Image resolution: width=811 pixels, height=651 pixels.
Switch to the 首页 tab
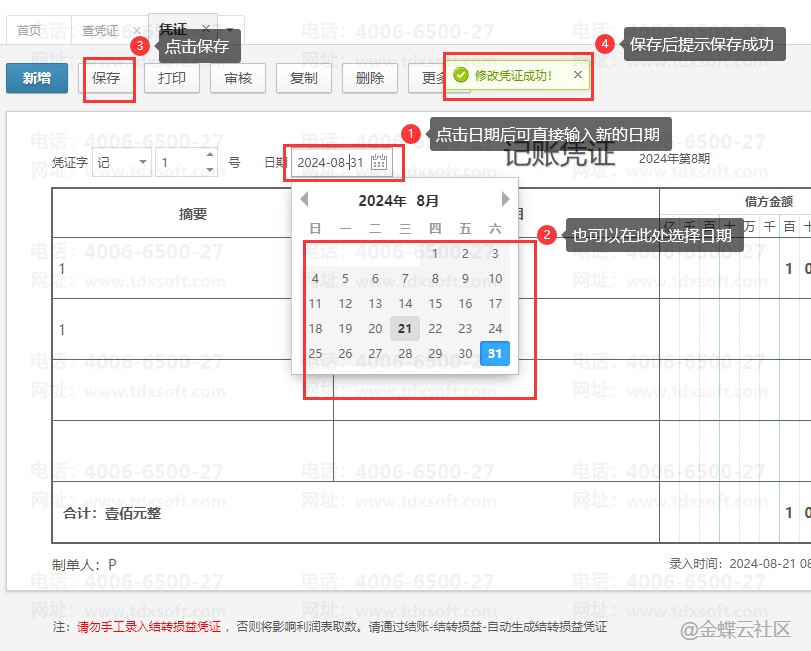click(x=29, y=30)
